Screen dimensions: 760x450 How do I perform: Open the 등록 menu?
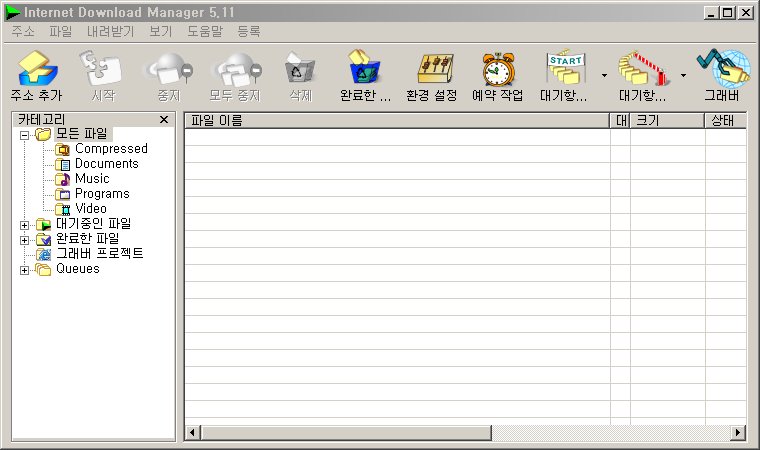249,32
